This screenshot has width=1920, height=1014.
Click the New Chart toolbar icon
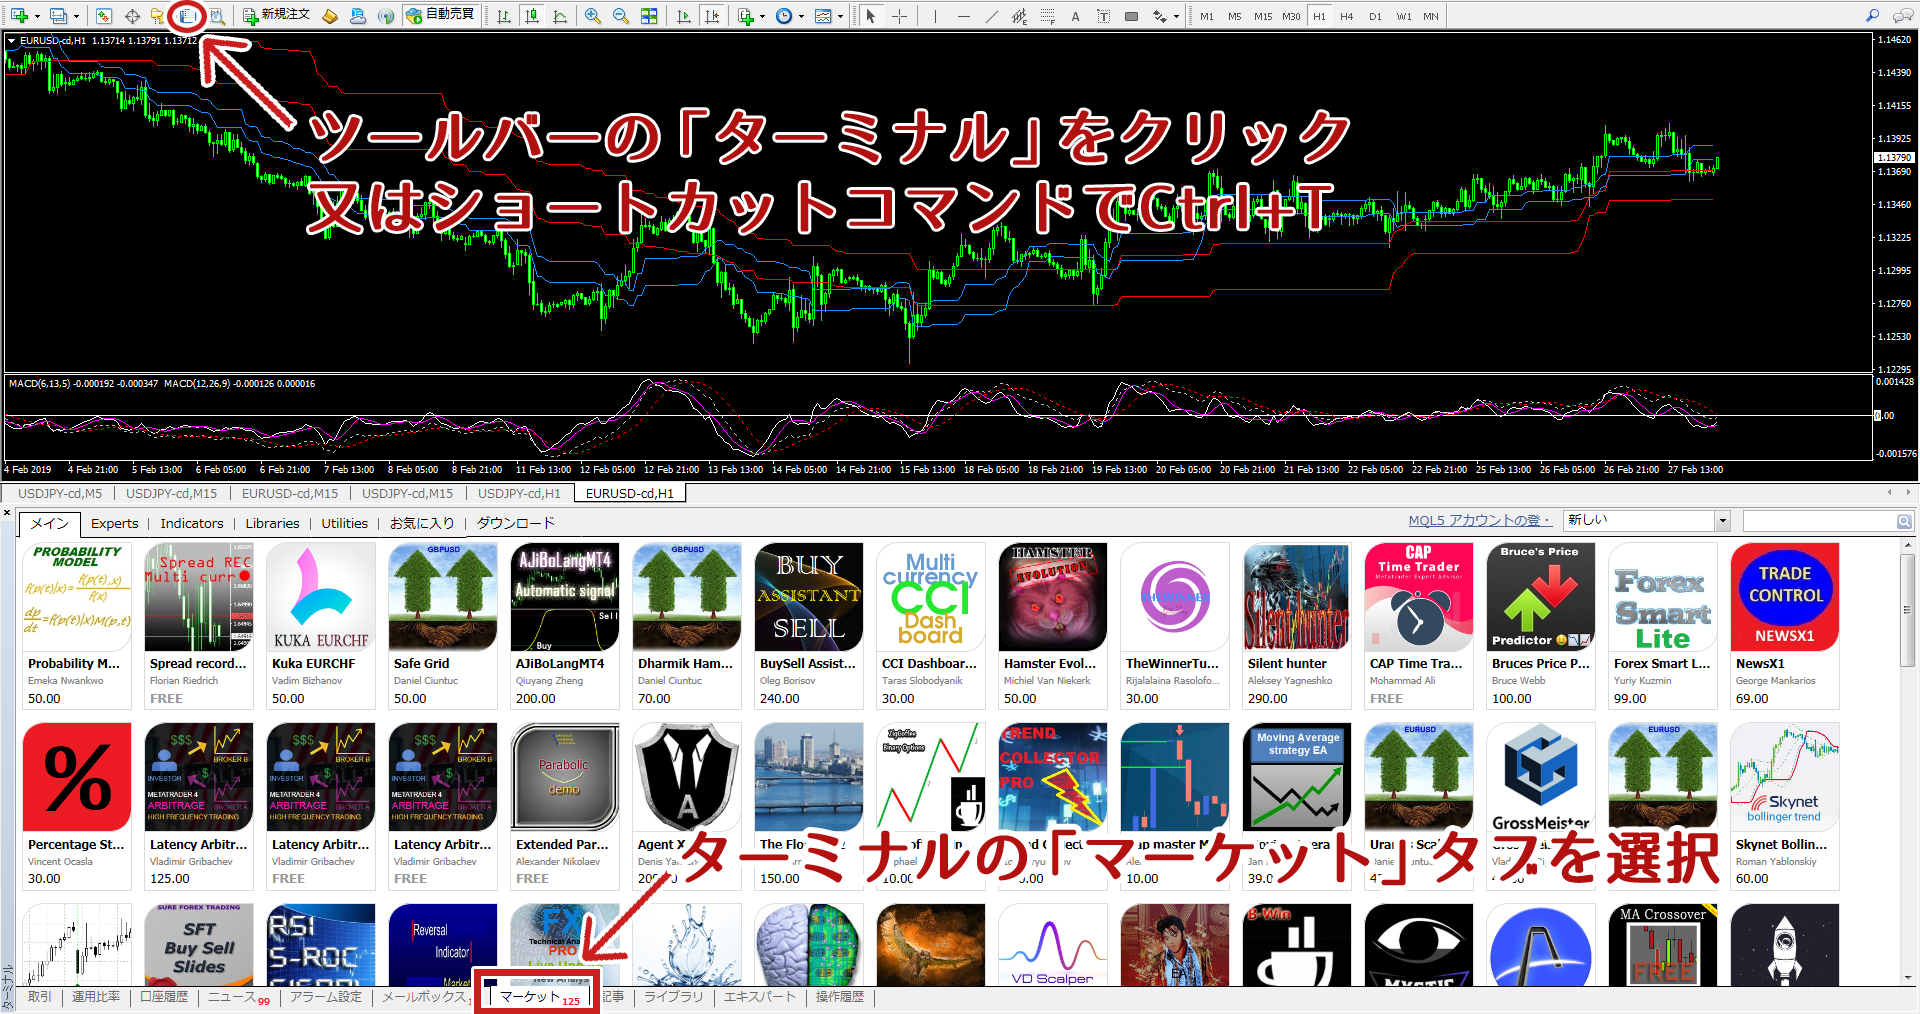point(19,16)
